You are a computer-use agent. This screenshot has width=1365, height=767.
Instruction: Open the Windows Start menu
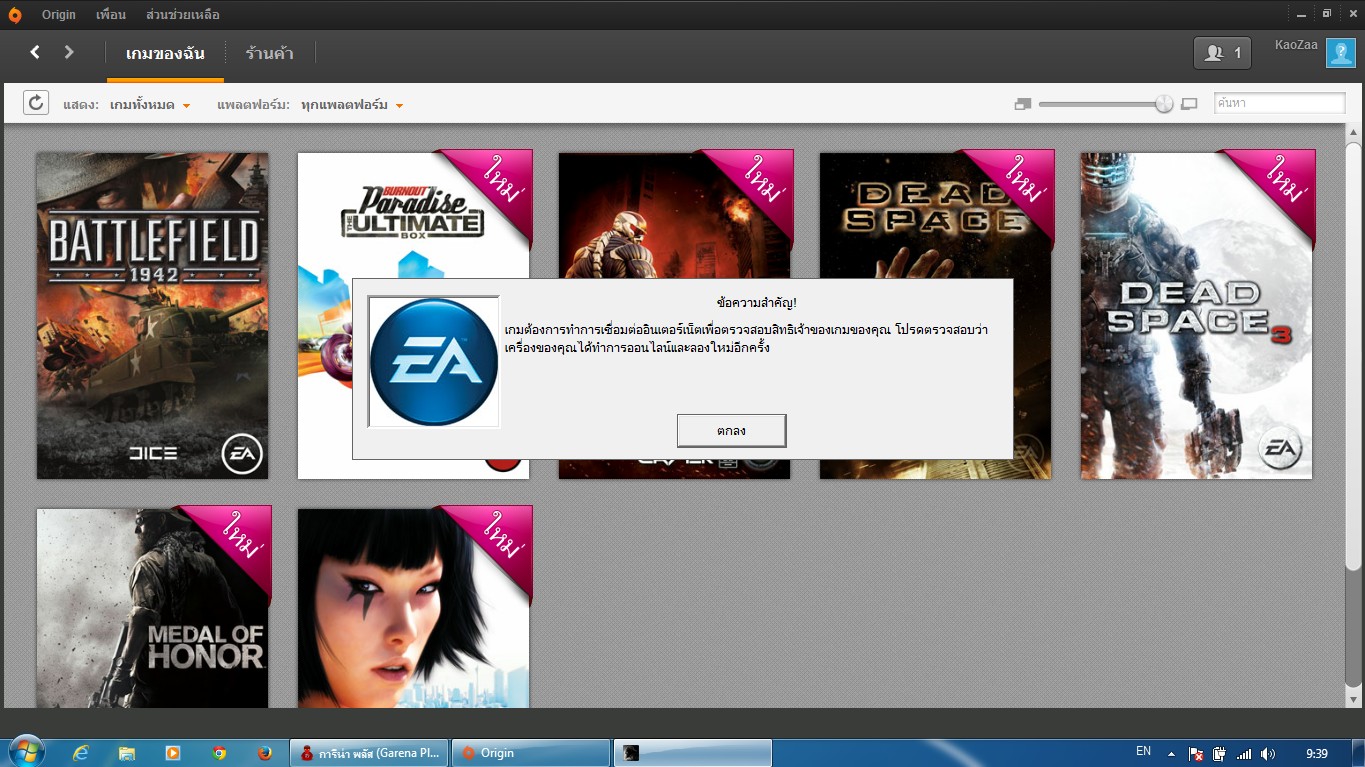click(x=25, y=752)
